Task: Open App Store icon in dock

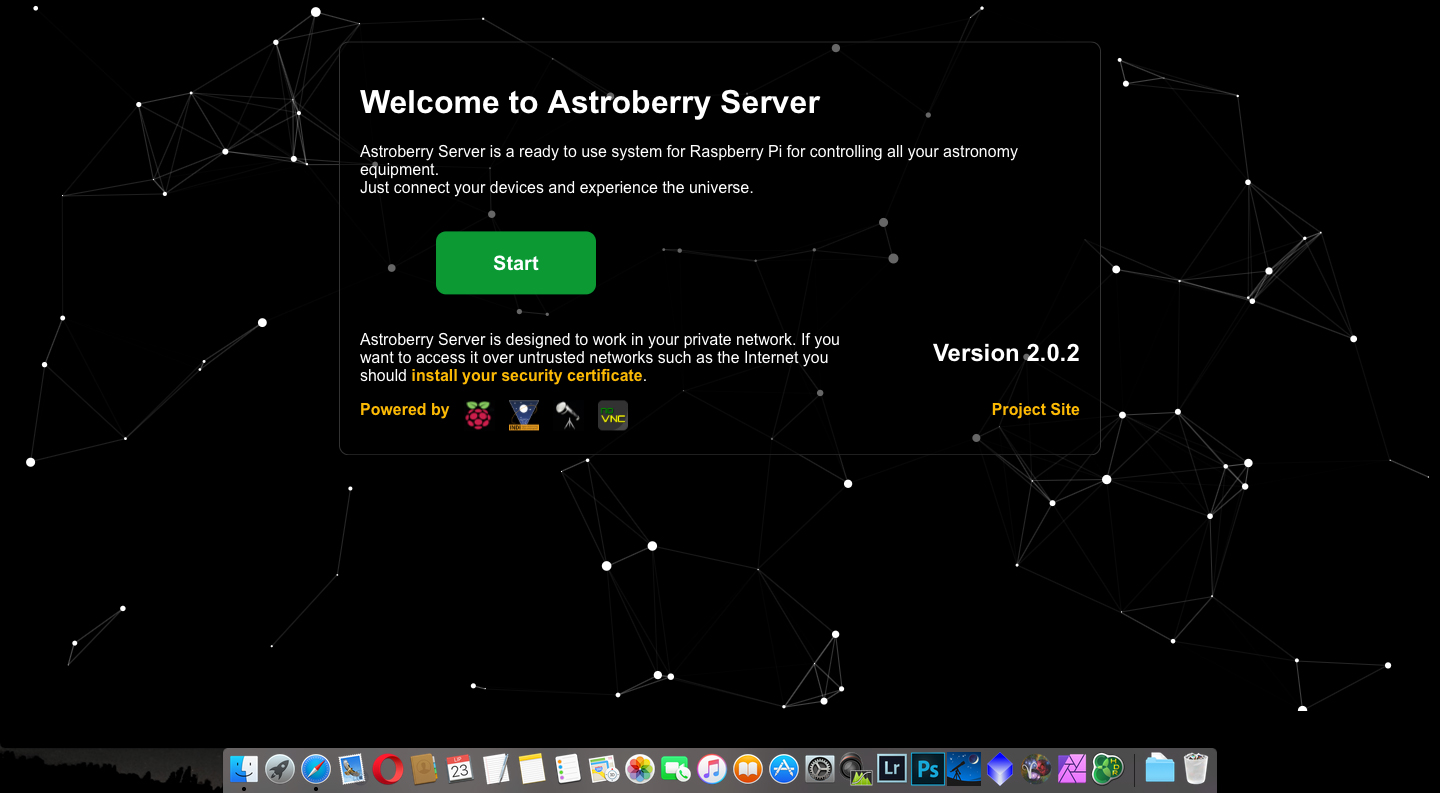Action: 784,769
